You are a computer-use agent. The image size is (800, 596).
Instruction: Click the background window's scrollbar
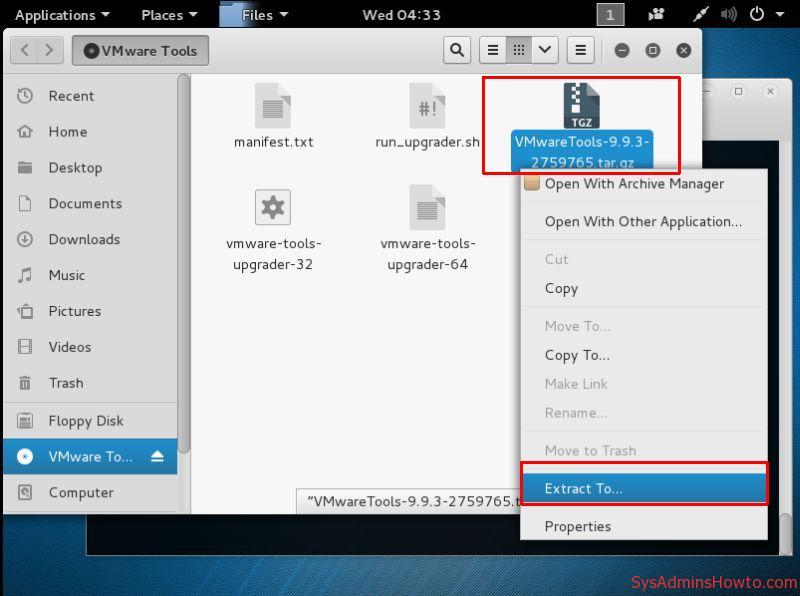tap(786, 534)
